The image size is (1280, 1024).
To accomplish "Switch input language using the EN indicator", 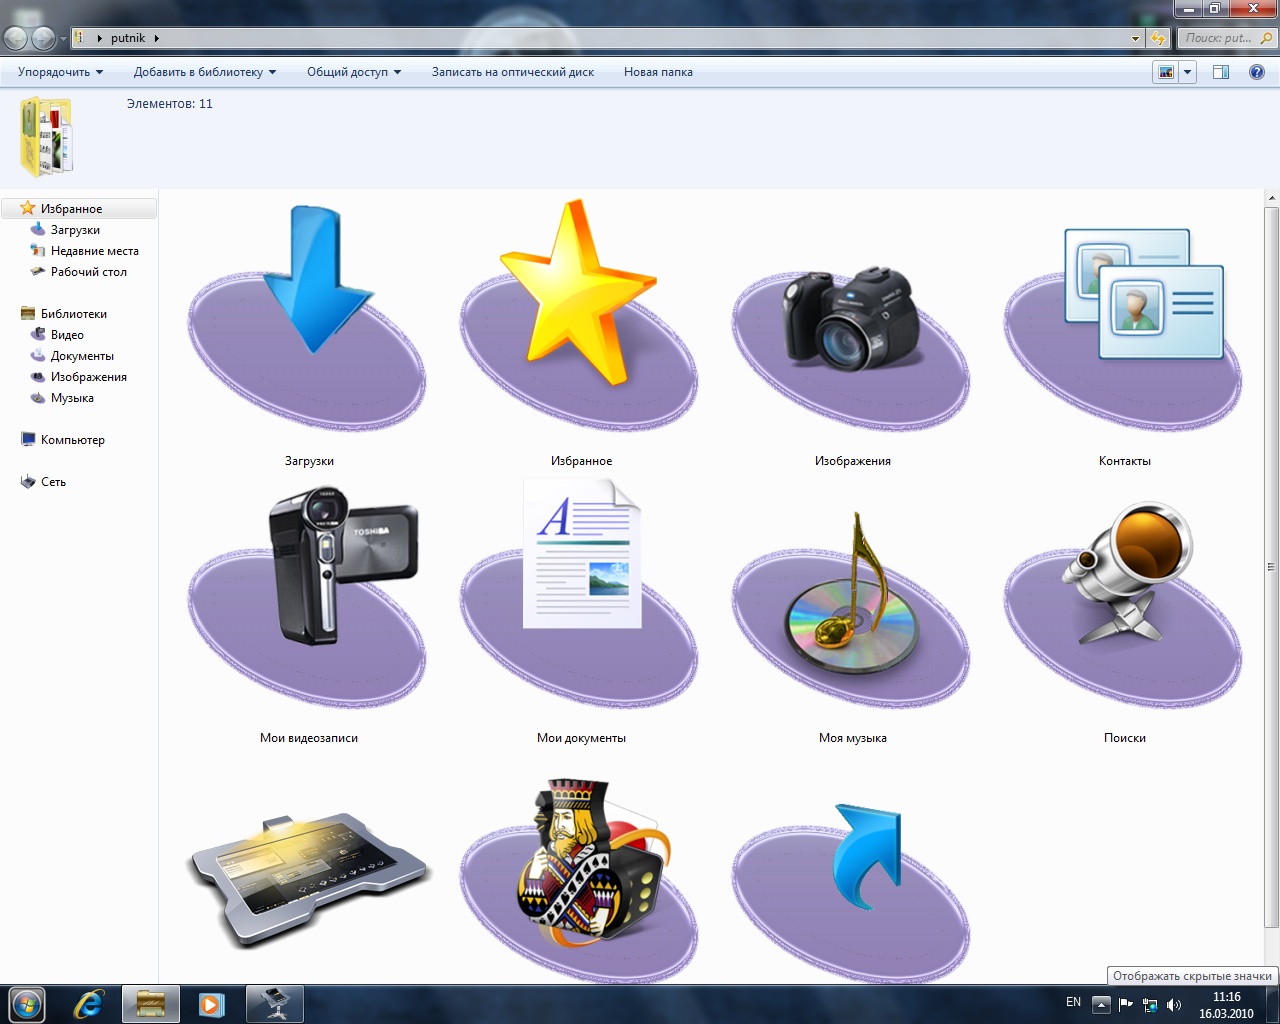I will tap(1073, 1002).
